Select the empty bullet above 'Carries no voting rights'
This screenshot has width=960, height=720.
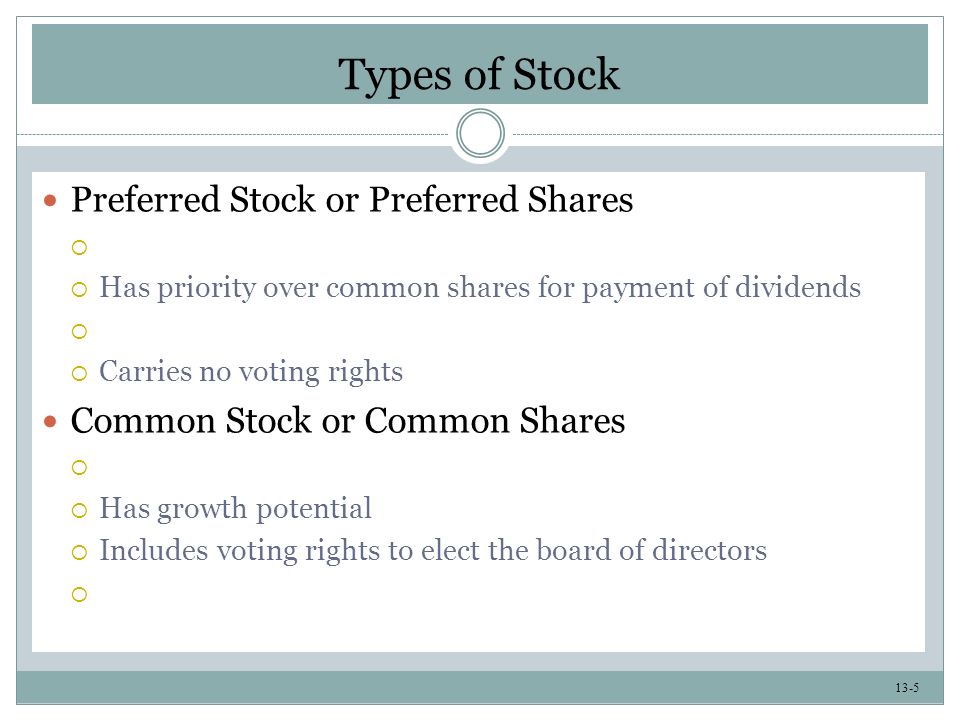coord(79,331)
